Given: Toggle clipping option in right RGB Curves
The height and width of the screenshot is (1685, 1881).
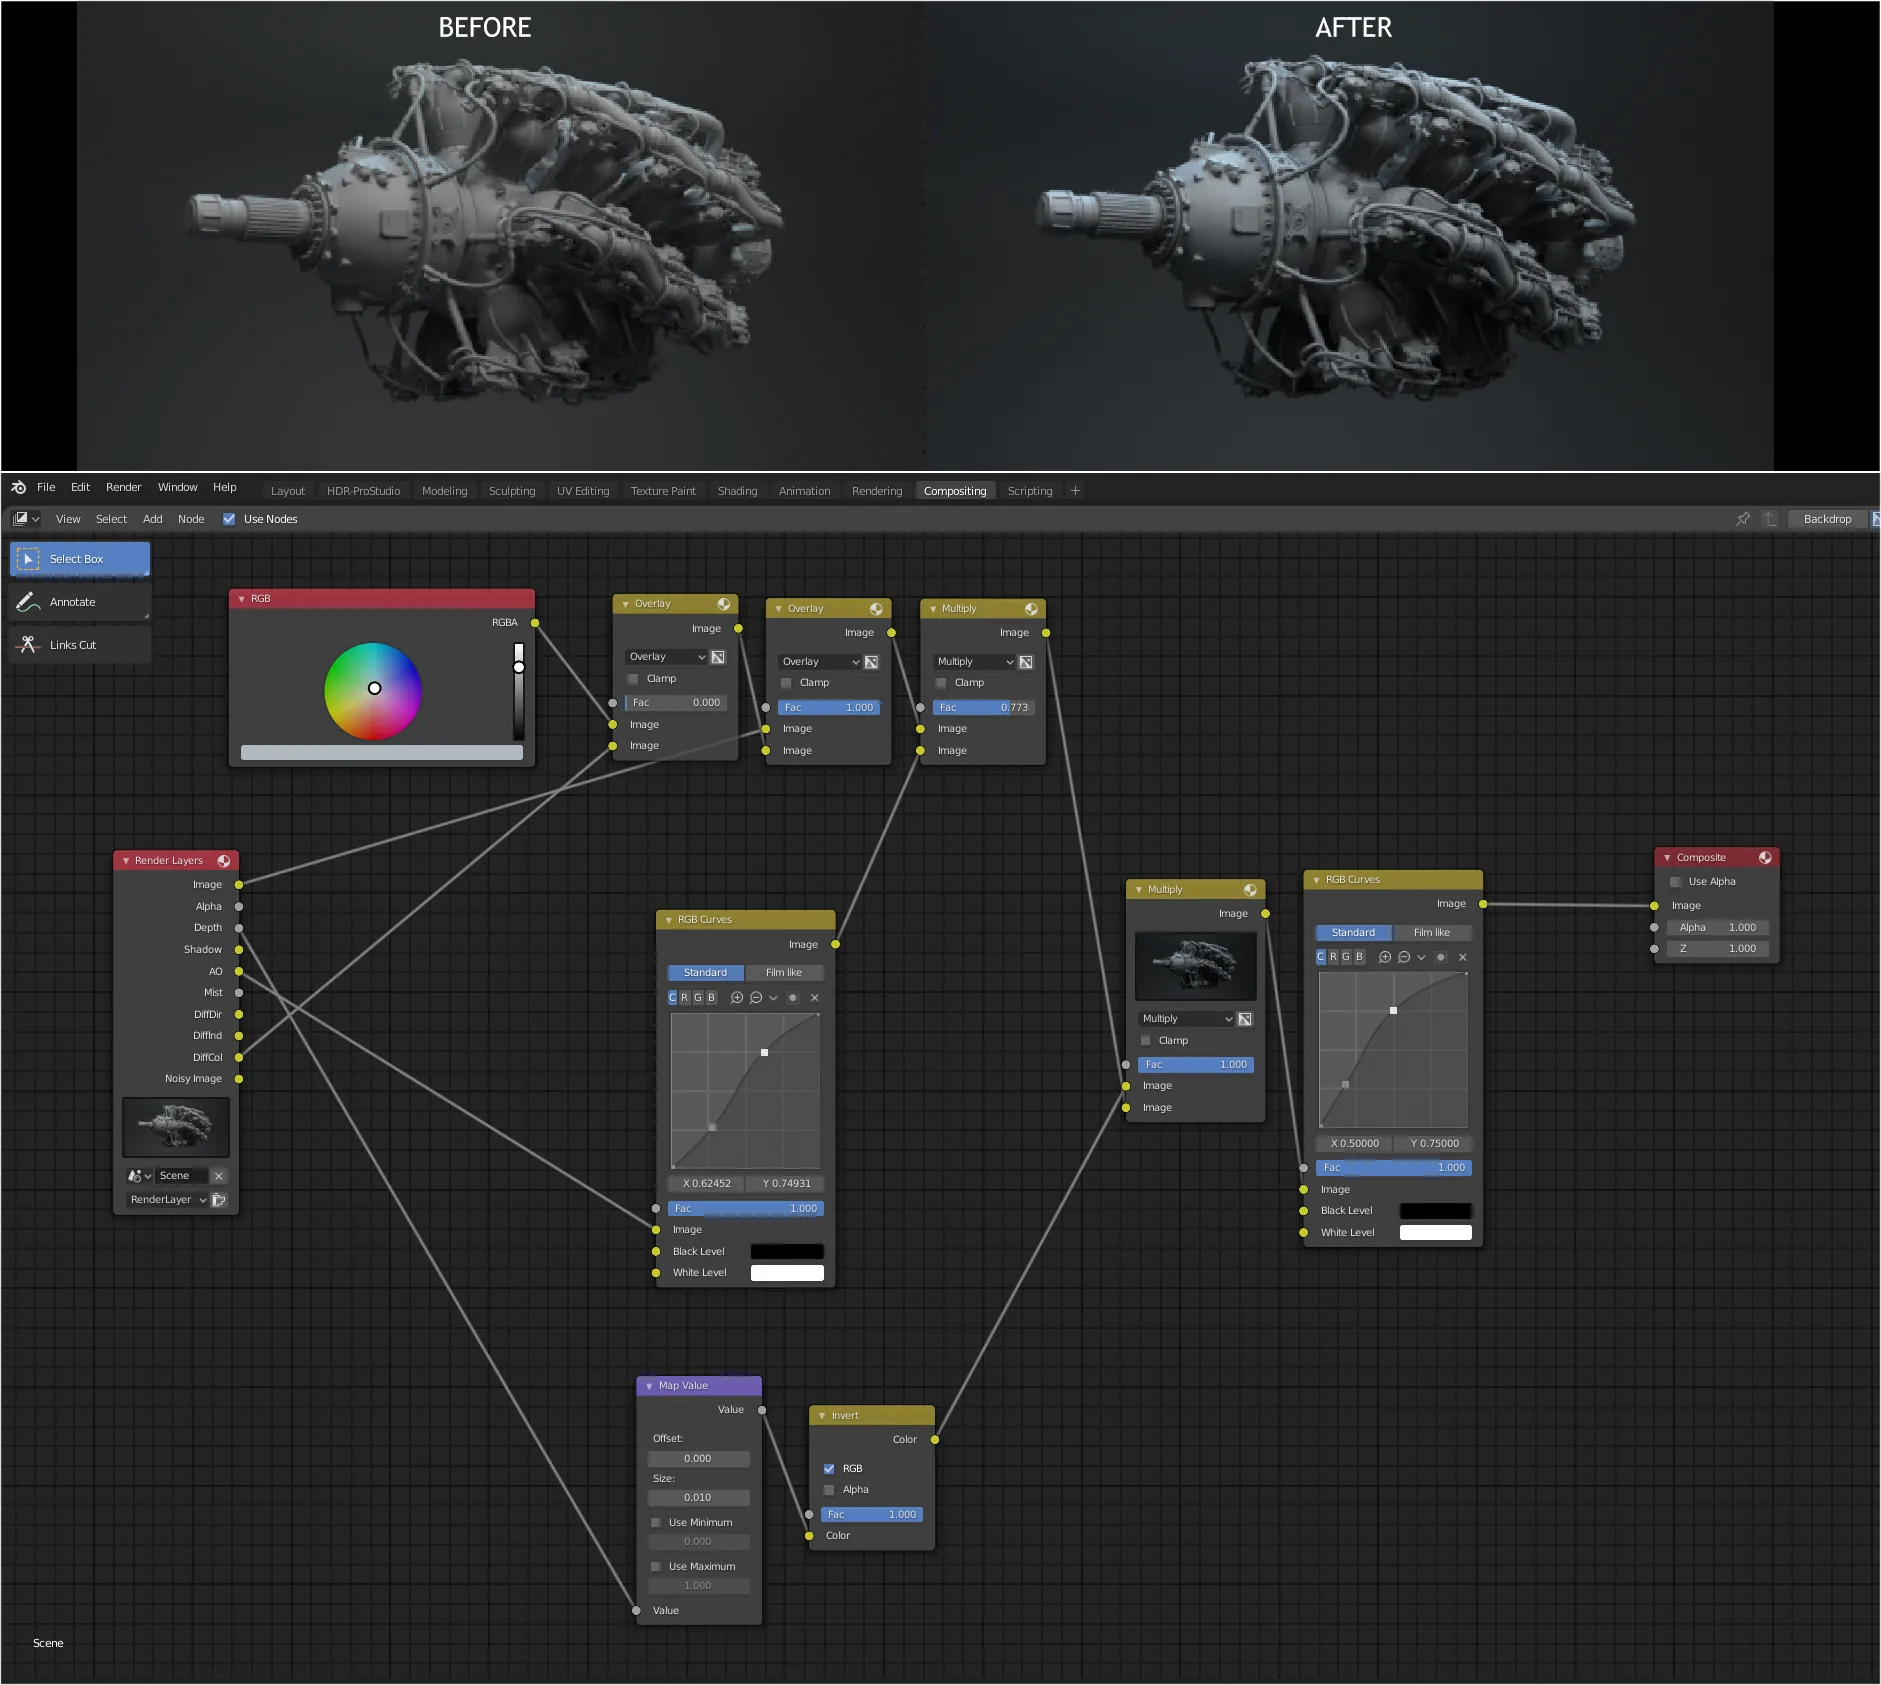Looking at the screenshot, I should [x=1441, y=957].
